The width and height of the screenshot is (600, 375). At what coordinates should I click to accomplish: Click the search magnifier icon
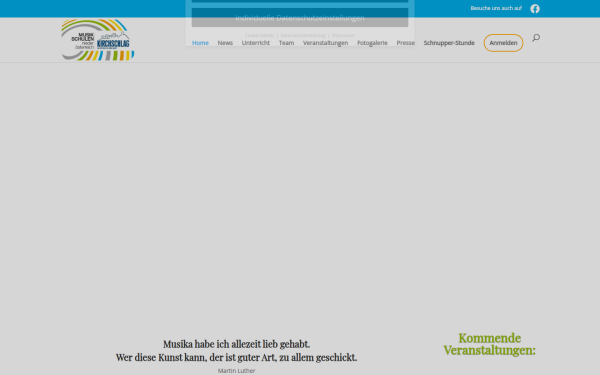tap(536, 38)
